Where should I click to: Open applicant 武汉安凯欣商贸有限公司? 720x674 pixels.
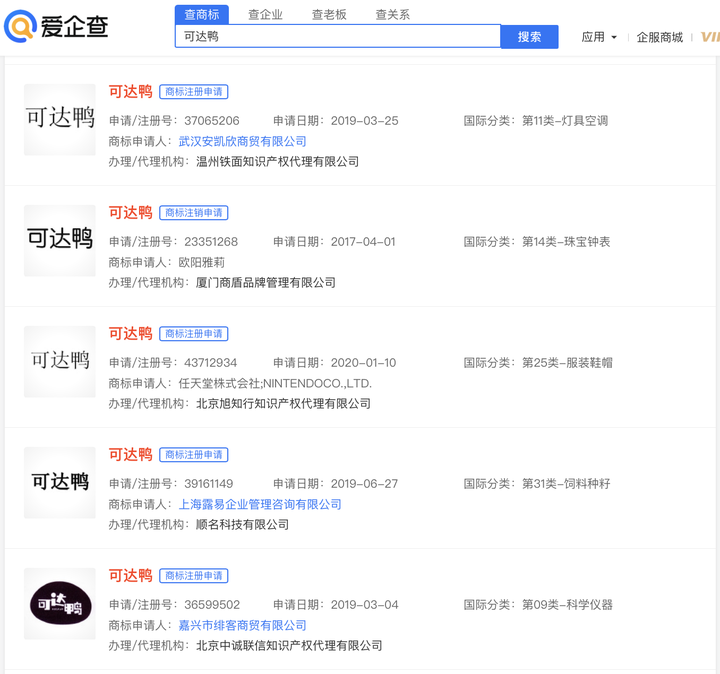(x=242, y=141)
